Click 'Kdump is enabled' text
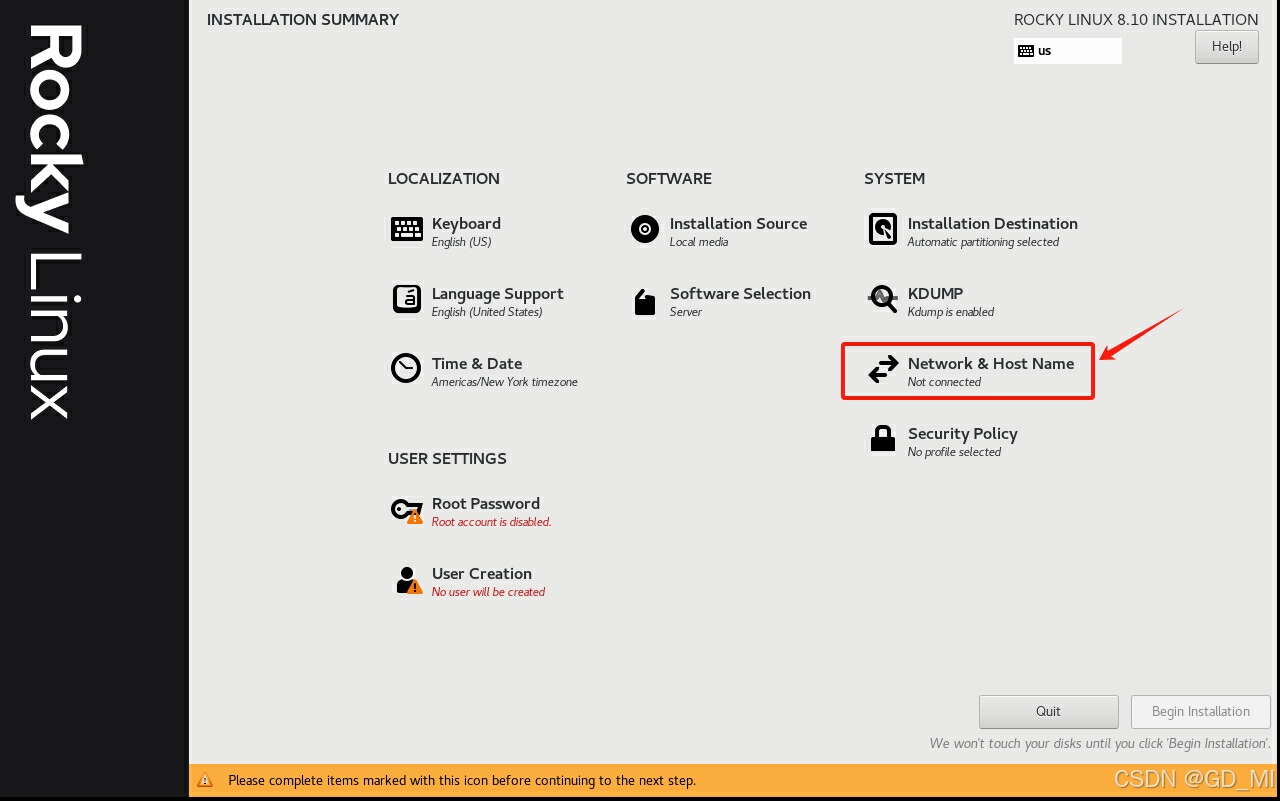 (x=951, y=312)
